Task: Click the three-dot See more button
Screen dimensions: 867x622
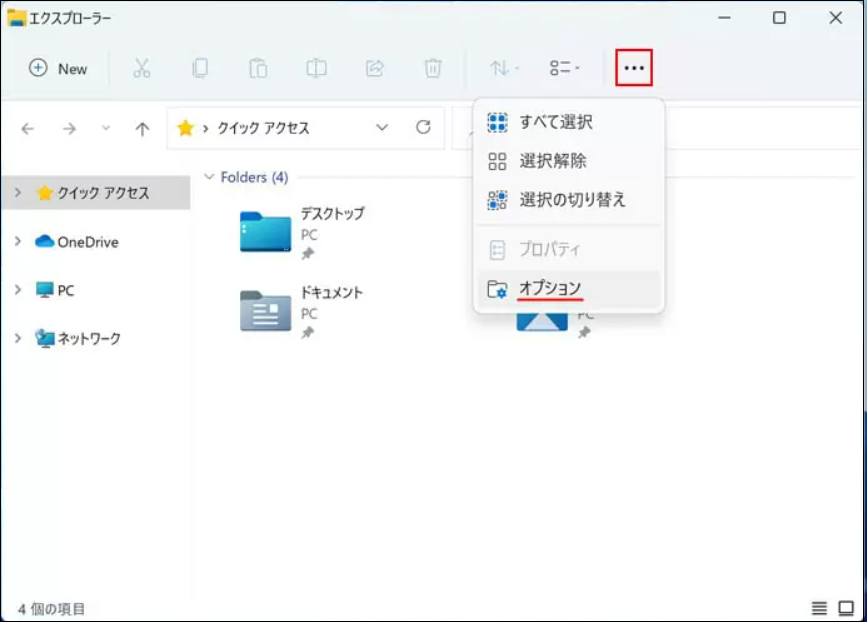Action: [x=634, y=68]
